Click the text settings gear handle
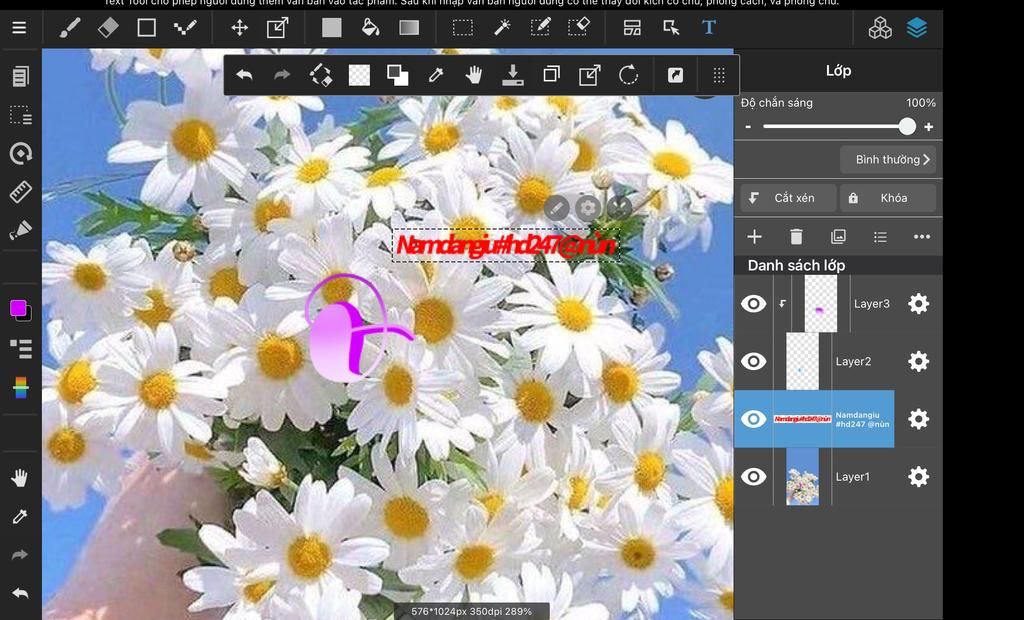 pos(588,208)
